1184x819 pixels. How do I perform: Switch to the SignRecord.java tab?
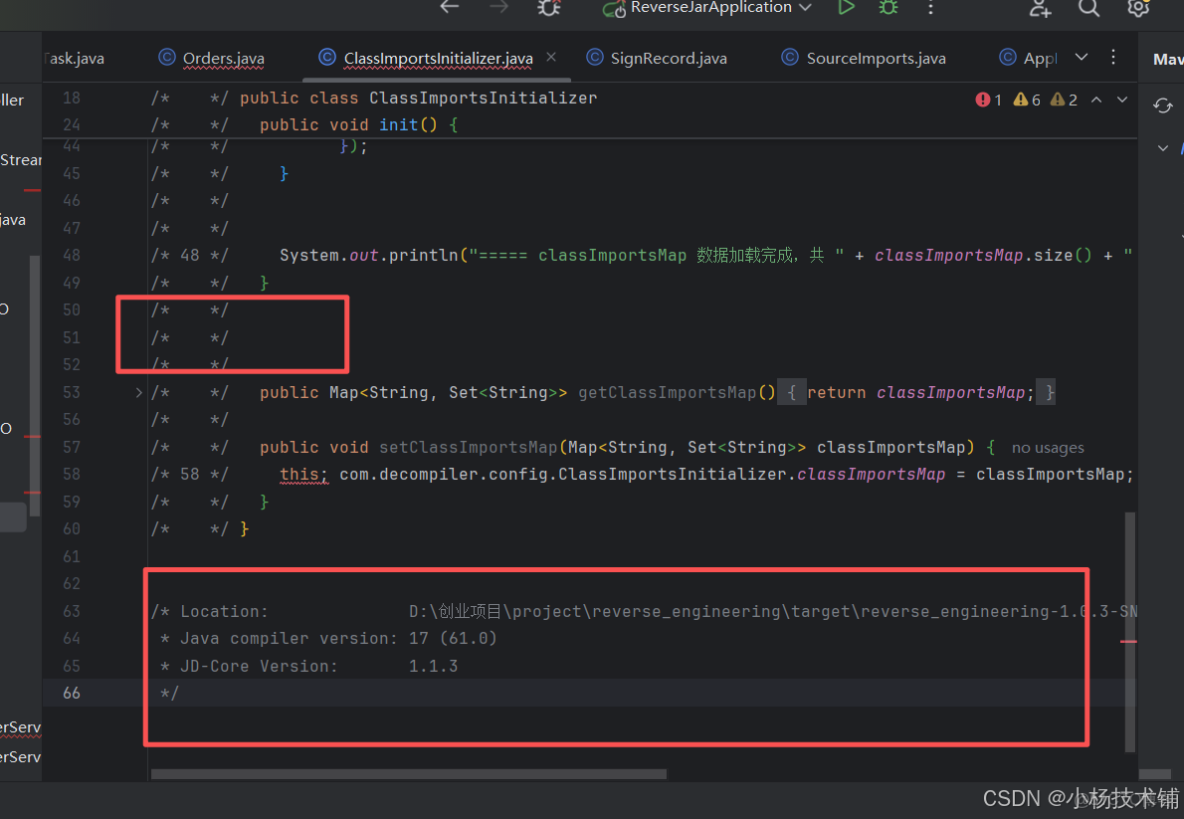pos(667,58)
